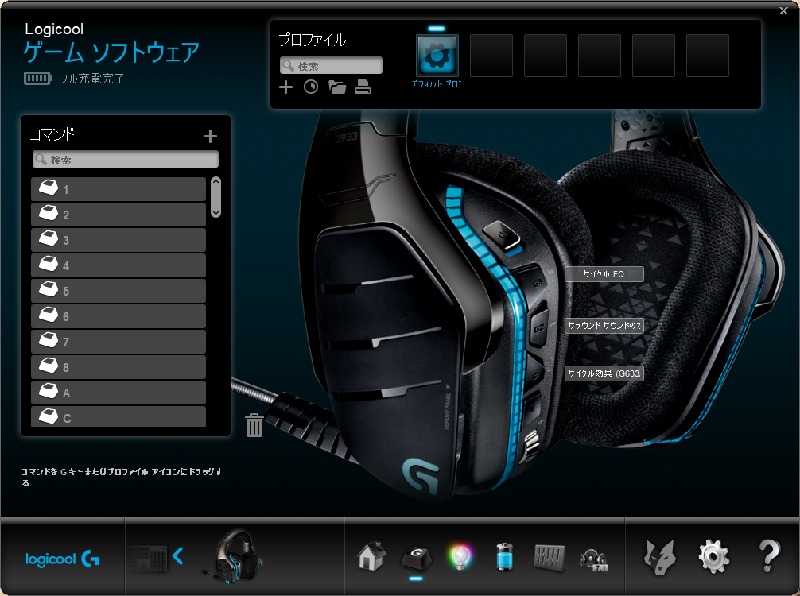The image size is (800, 596).
Task: Select command "4" in the command list
Action: (x=118, y=265)
